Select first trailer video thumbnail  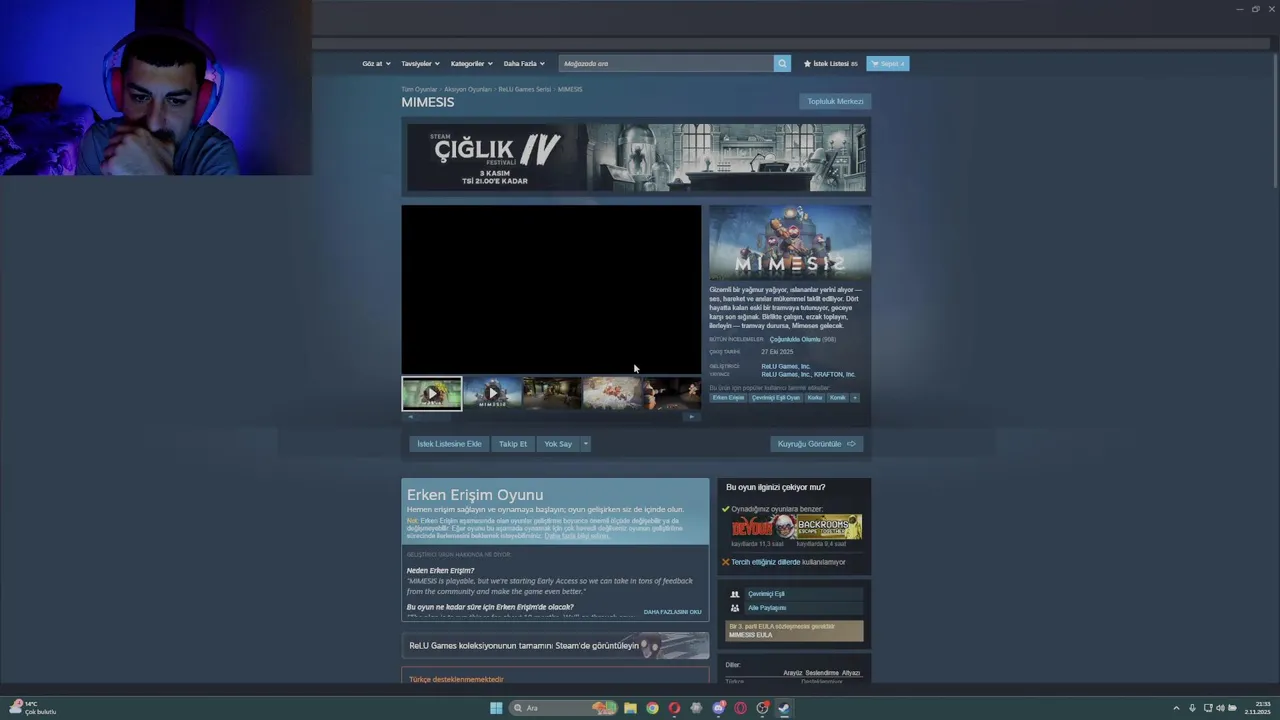point(432,394)
